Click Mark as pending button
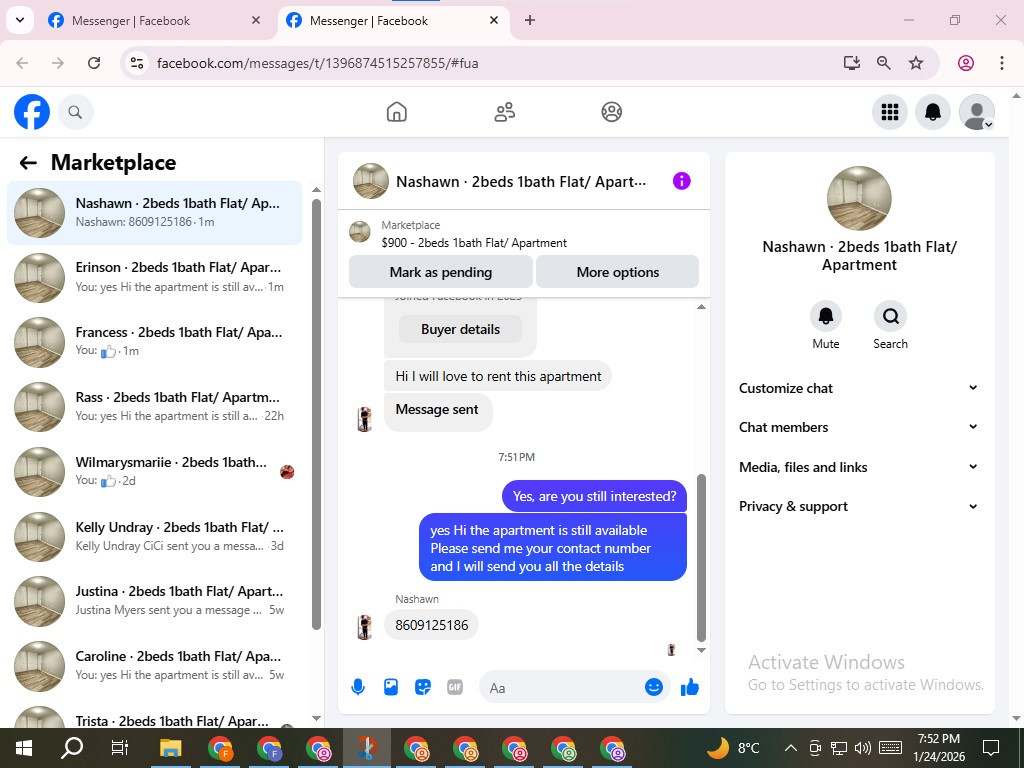1024x768 pixels. 441,272
